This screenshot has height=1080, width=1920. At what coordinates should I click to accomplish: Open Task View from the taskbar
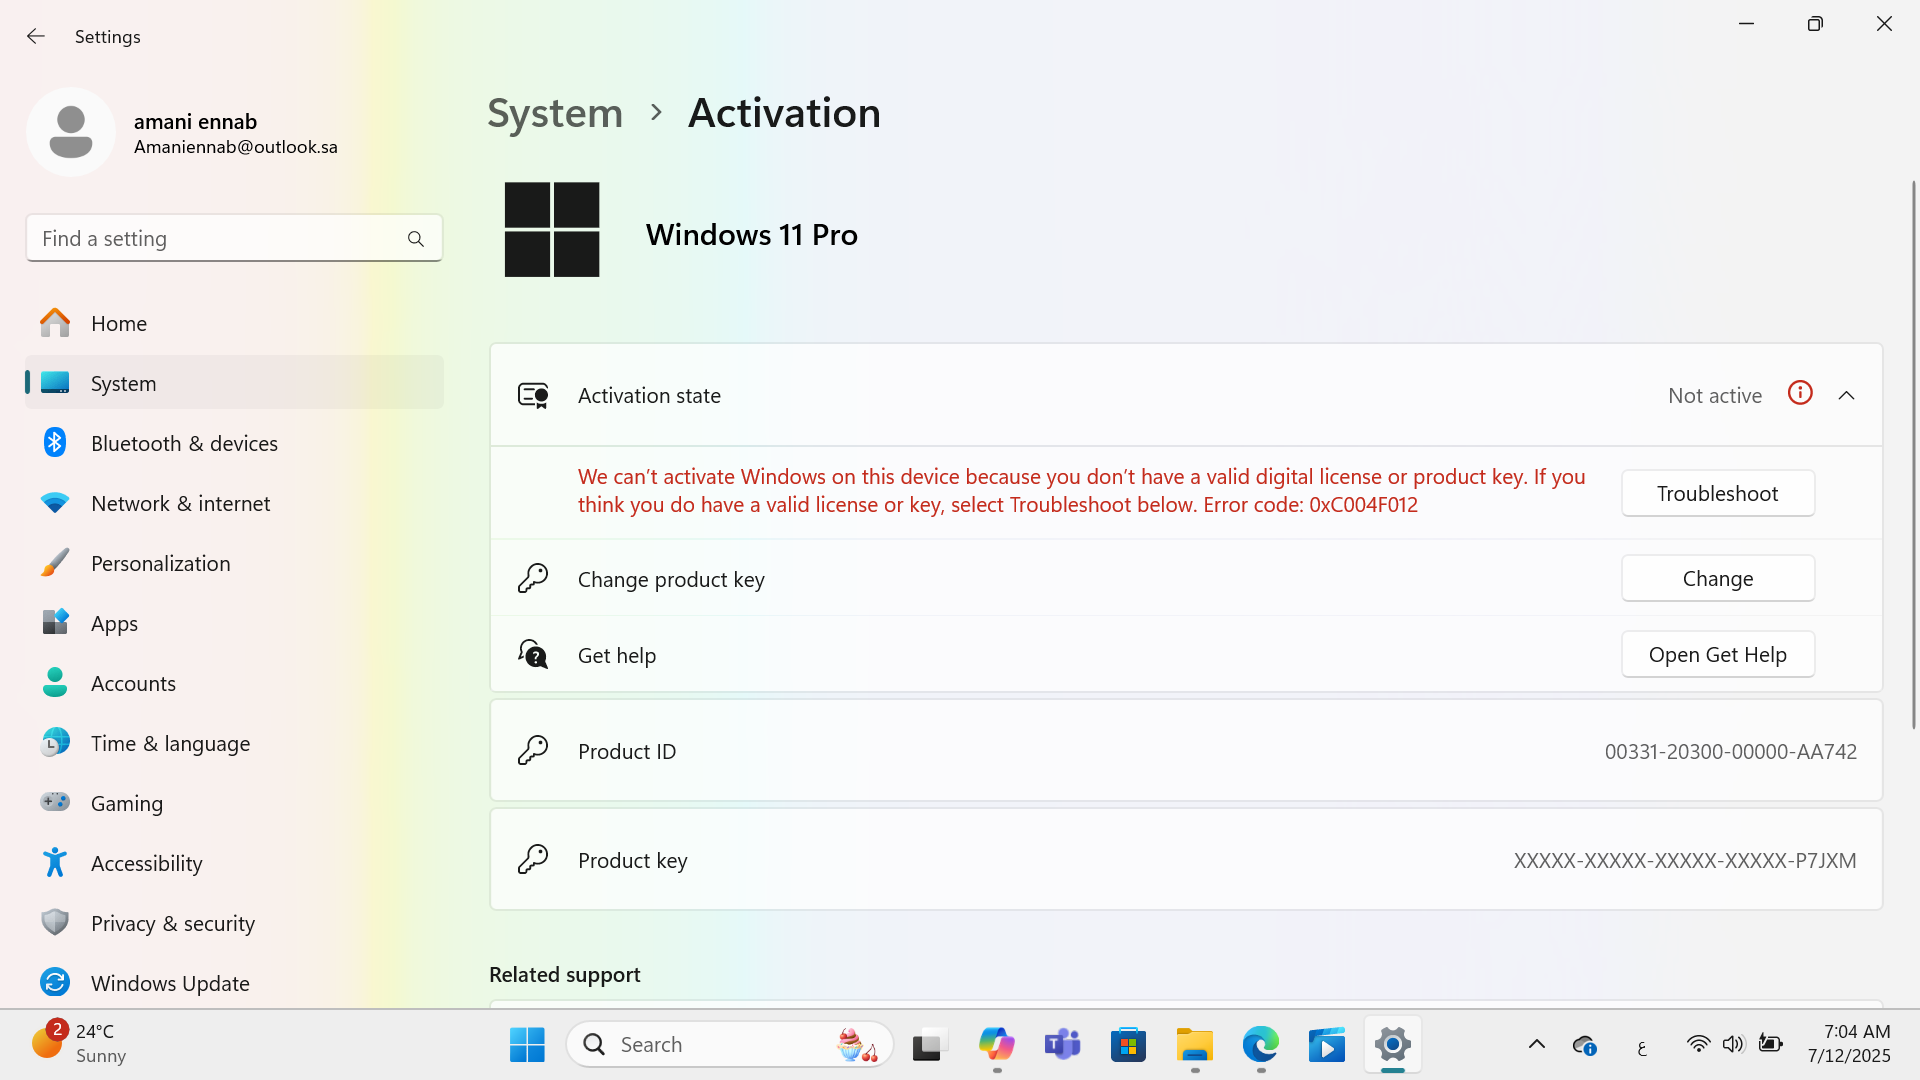(929, 1044)
